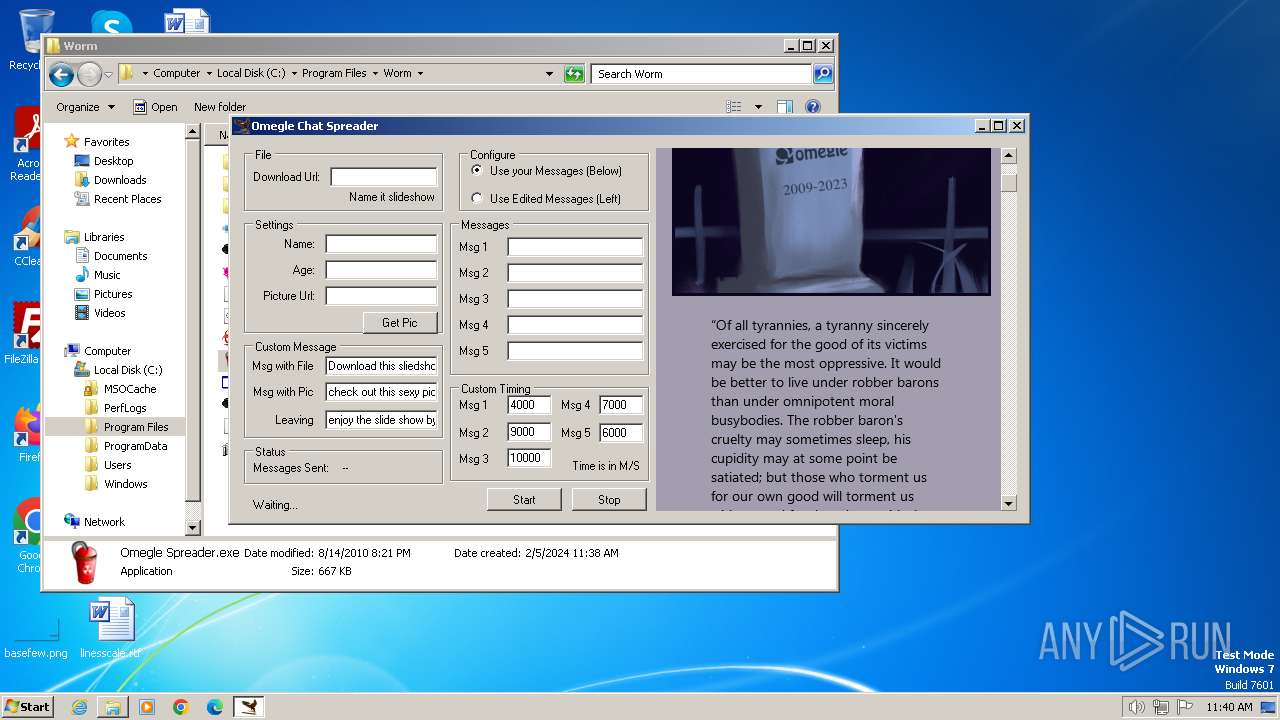Open Windows Media Player from the taskbar

[147, 707]
